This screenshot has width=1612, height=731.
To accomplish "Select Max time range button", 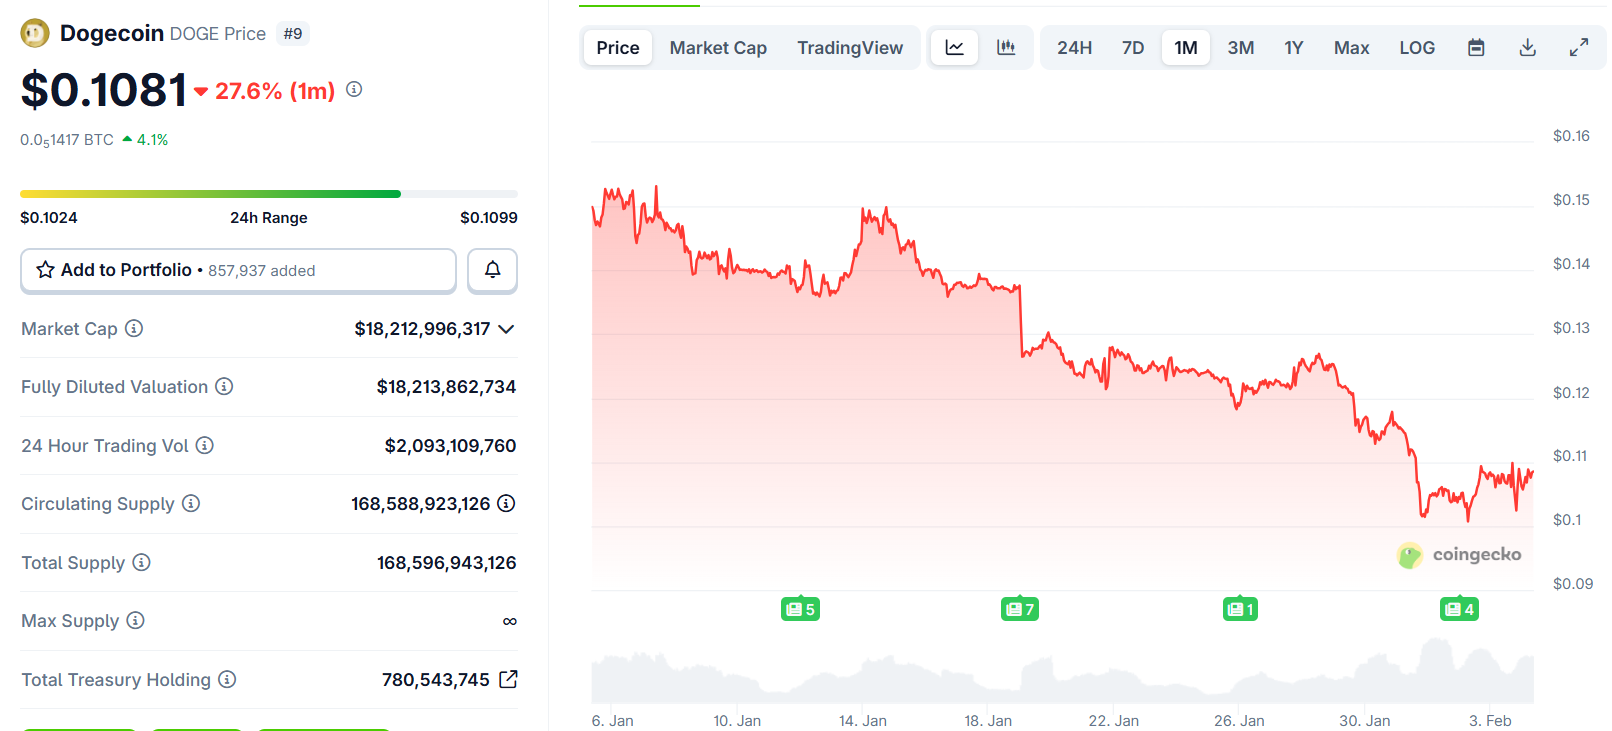I will point(1351,48).
